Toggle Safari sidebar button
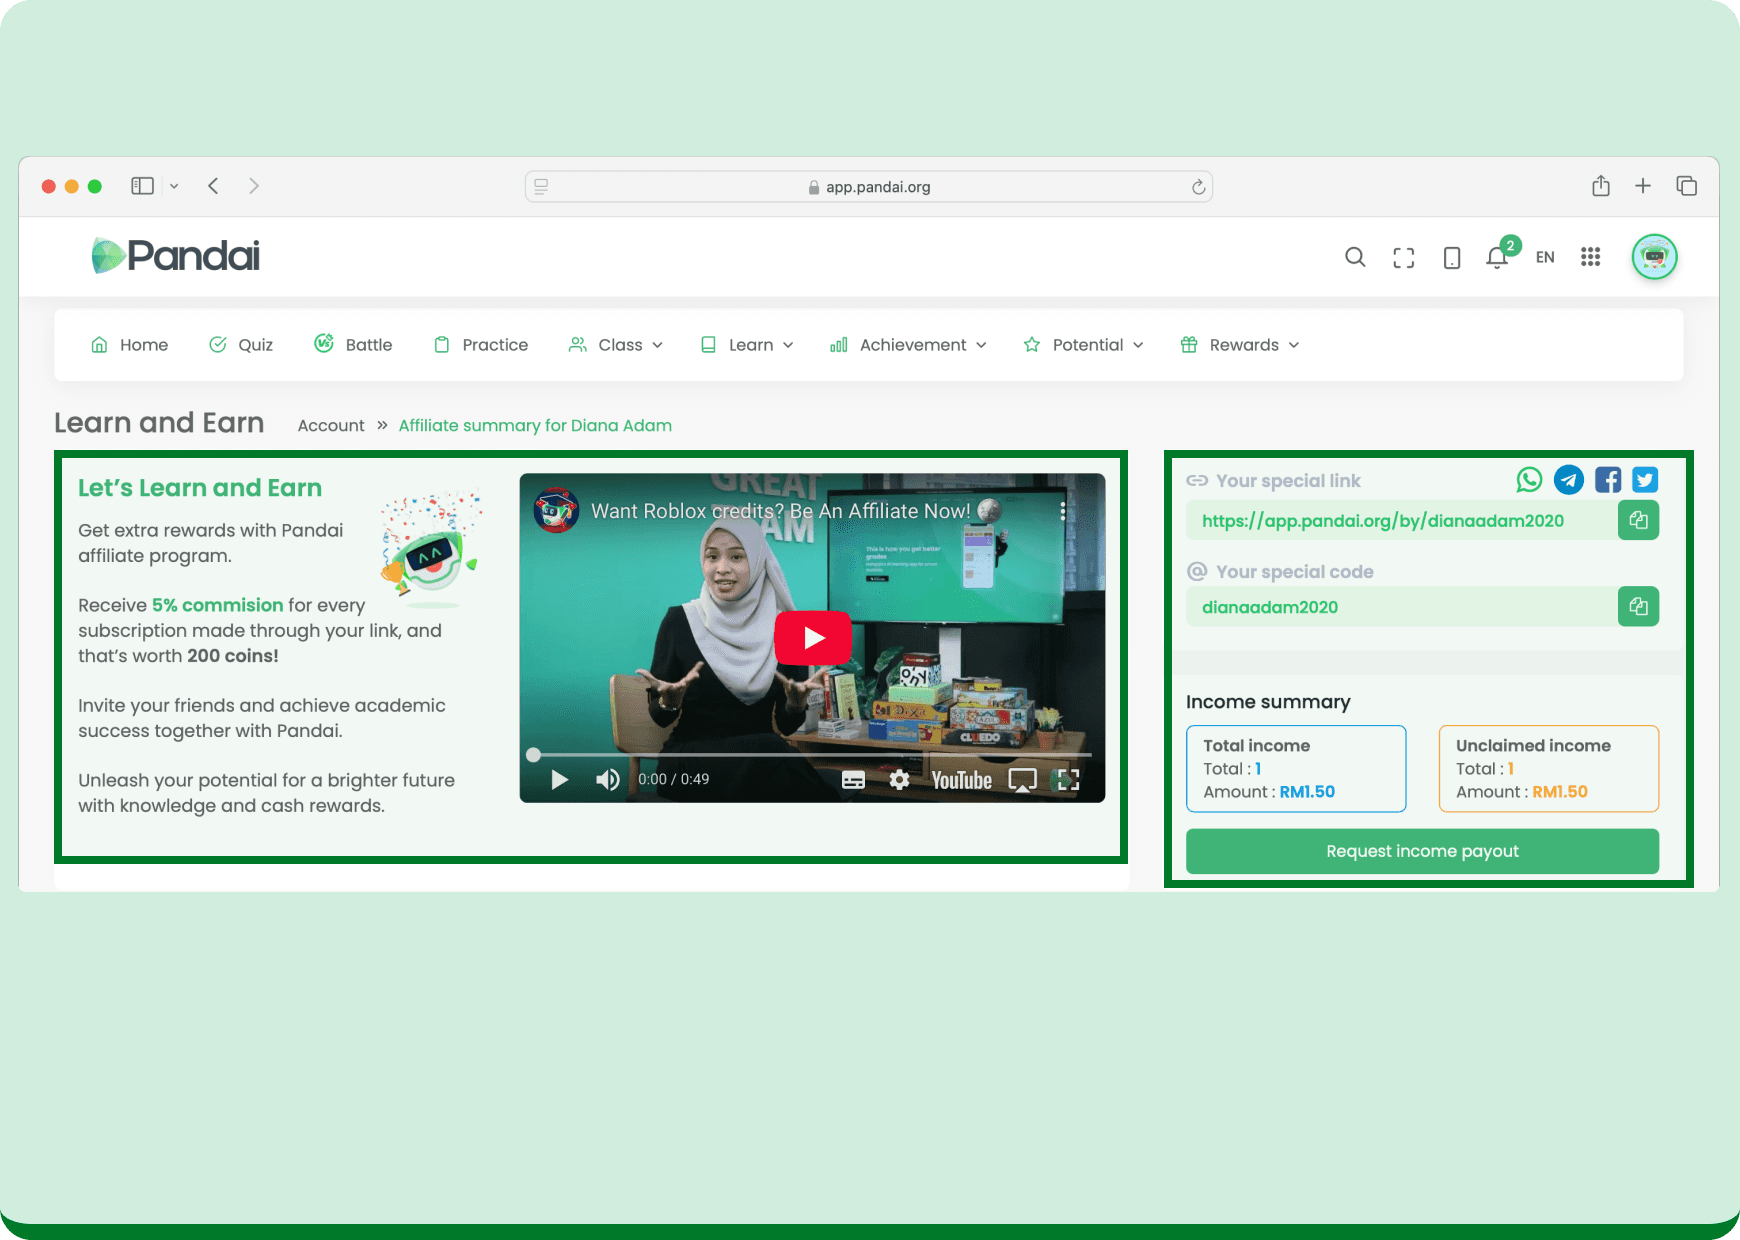1740x1240 pixels. [x=143, y=186]
